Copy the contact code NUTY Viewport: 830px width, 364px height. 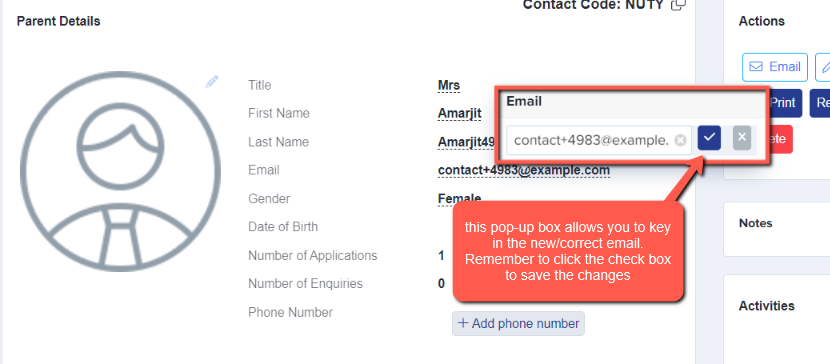coord(678,5)
